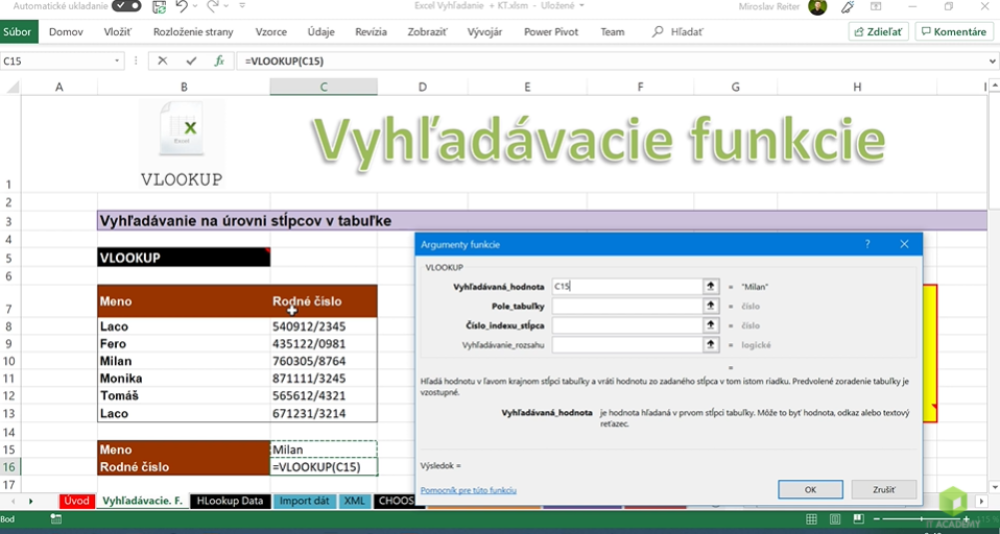Click the Zdieľať share button
Image resolution: width=1000 pixels, height=534 pixels.
(878, 32)
